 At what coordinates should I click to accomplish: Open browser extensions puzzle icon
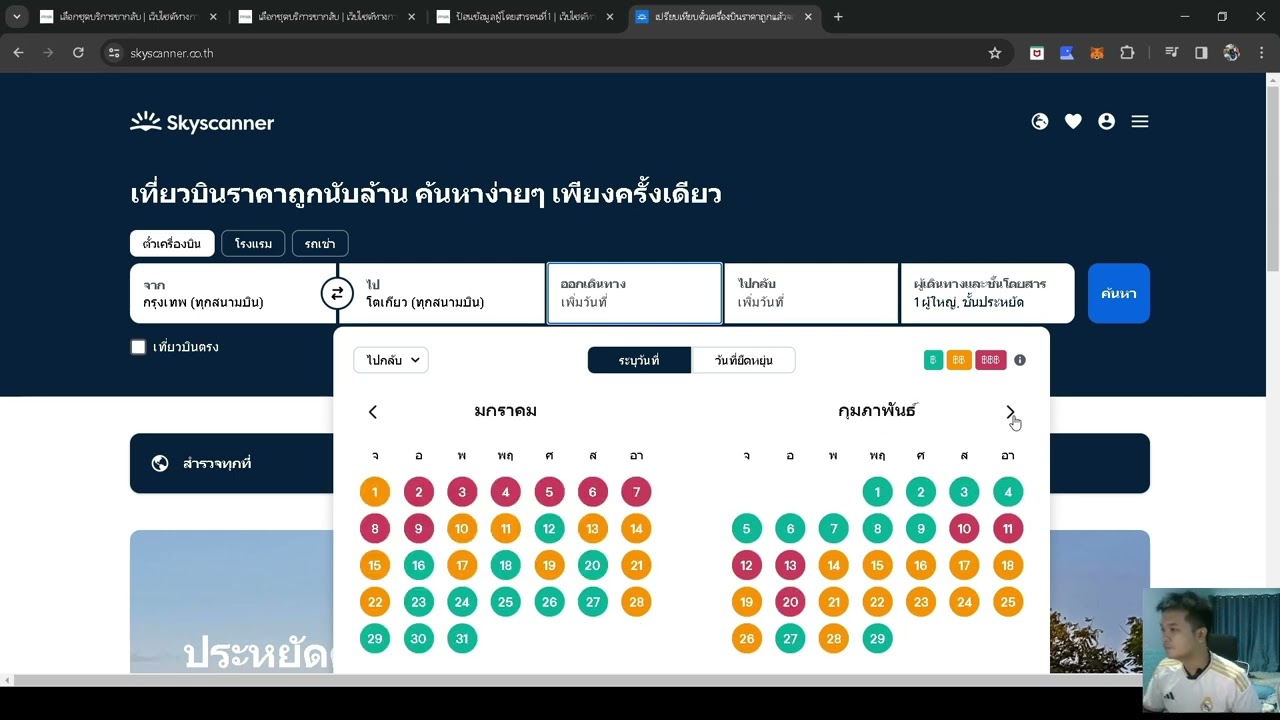click(x=1127, y=53)
